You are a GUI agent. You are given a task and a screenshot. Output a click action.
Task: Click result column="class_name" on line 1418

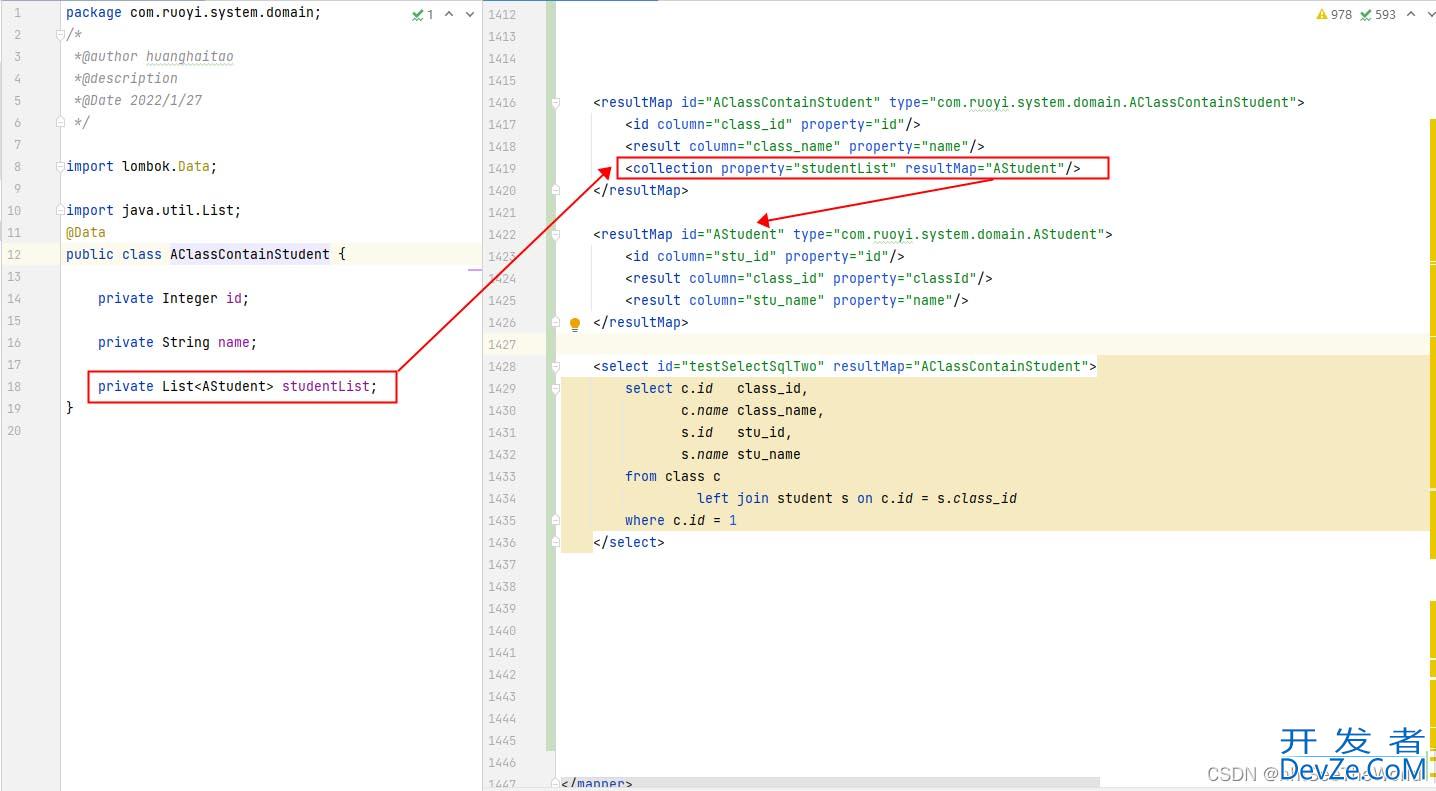(805, 146)
